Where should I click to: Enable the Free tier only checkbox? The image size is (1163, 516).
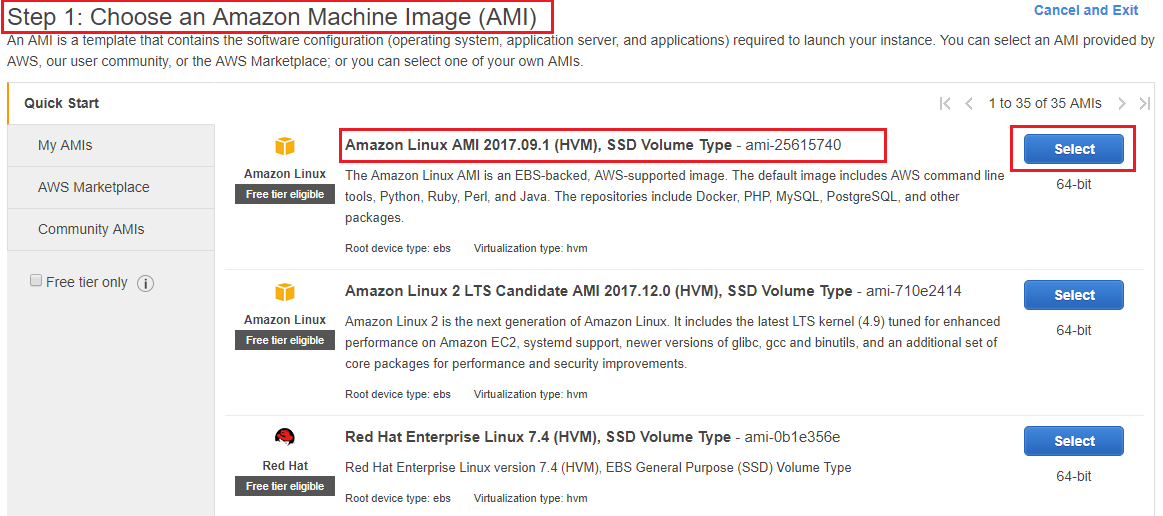[x=36, y=281]
